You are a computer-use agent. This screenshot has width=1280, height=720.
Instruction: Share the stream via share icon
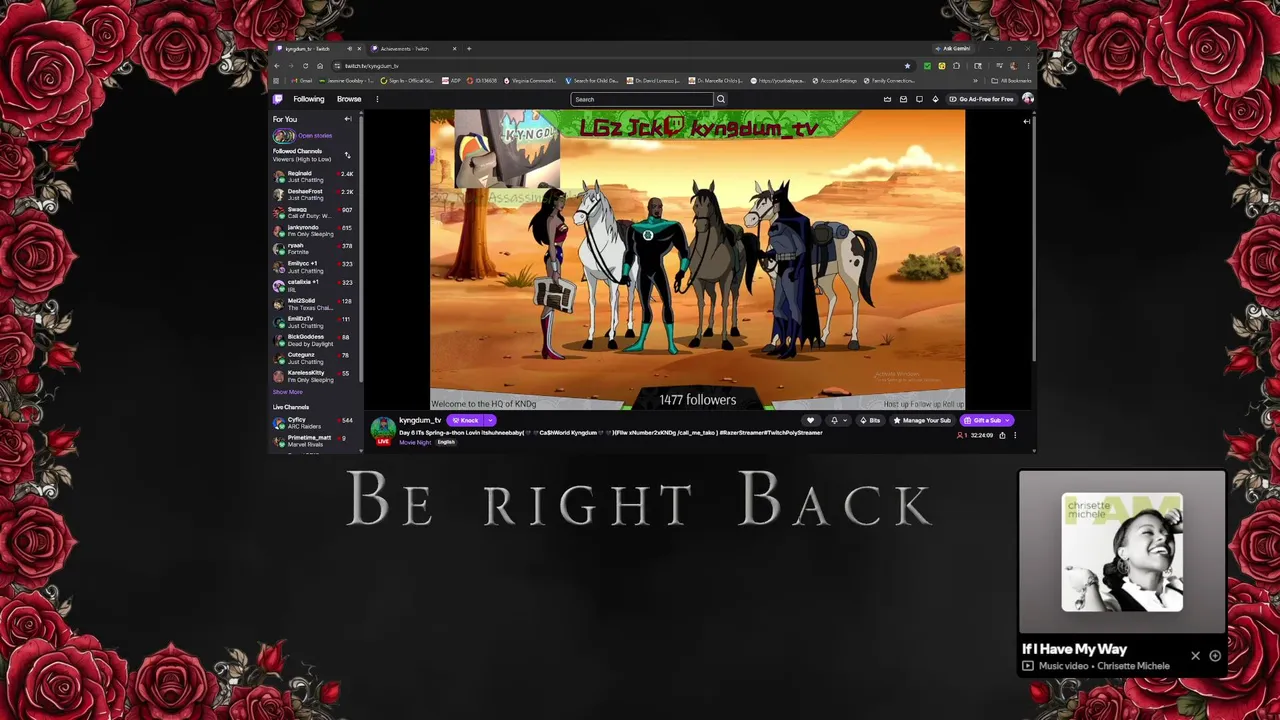(x=1002, y=435)
